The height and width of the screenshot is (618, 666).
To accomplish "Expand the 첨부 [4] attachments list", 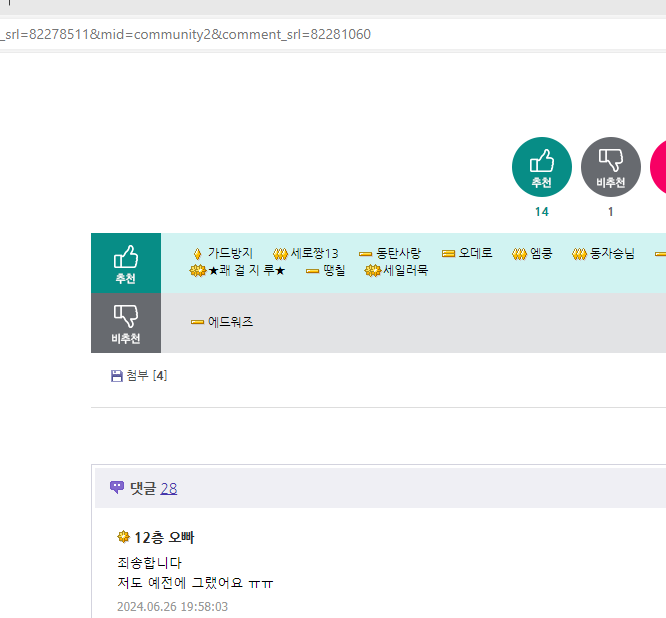I will [147, 375].
